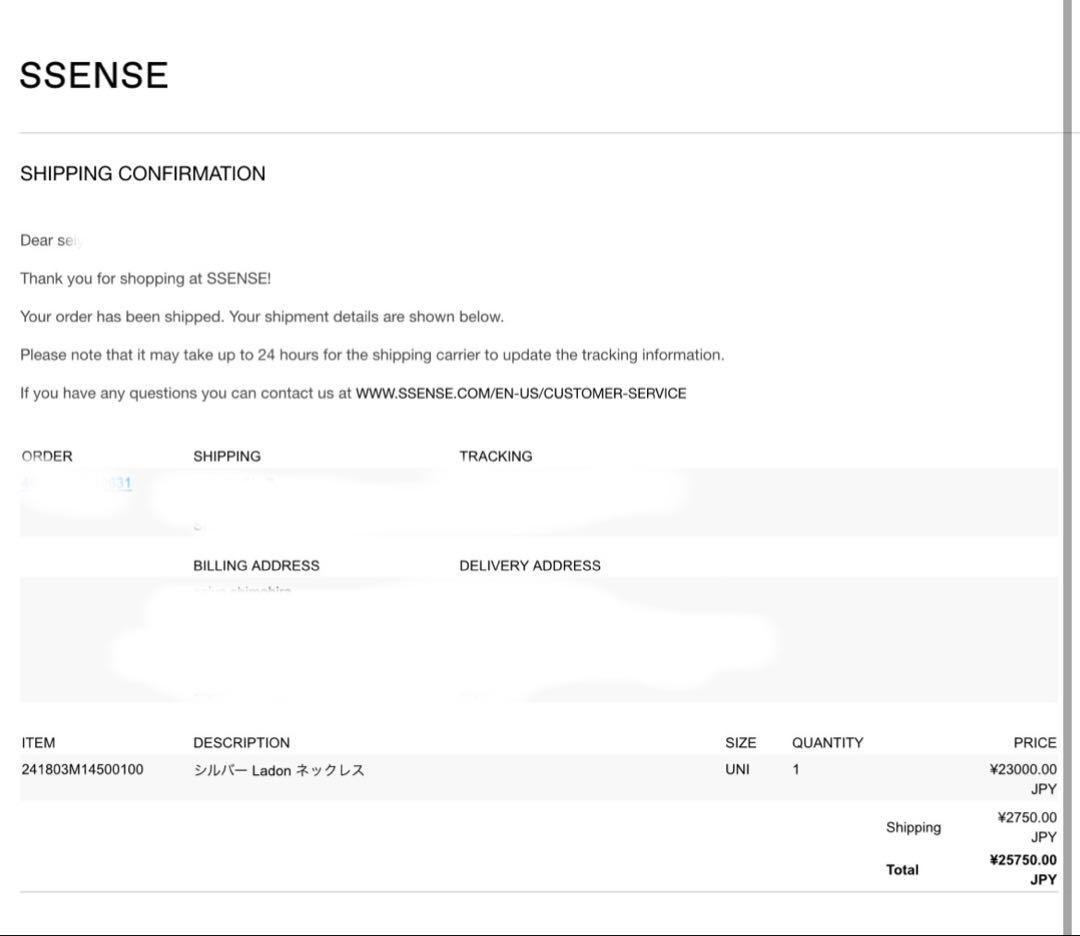Viewport: 1080px width, 936px height.
Task: Click the SHIPPING CONFIRMATION heading
Action: coord(143,173)
